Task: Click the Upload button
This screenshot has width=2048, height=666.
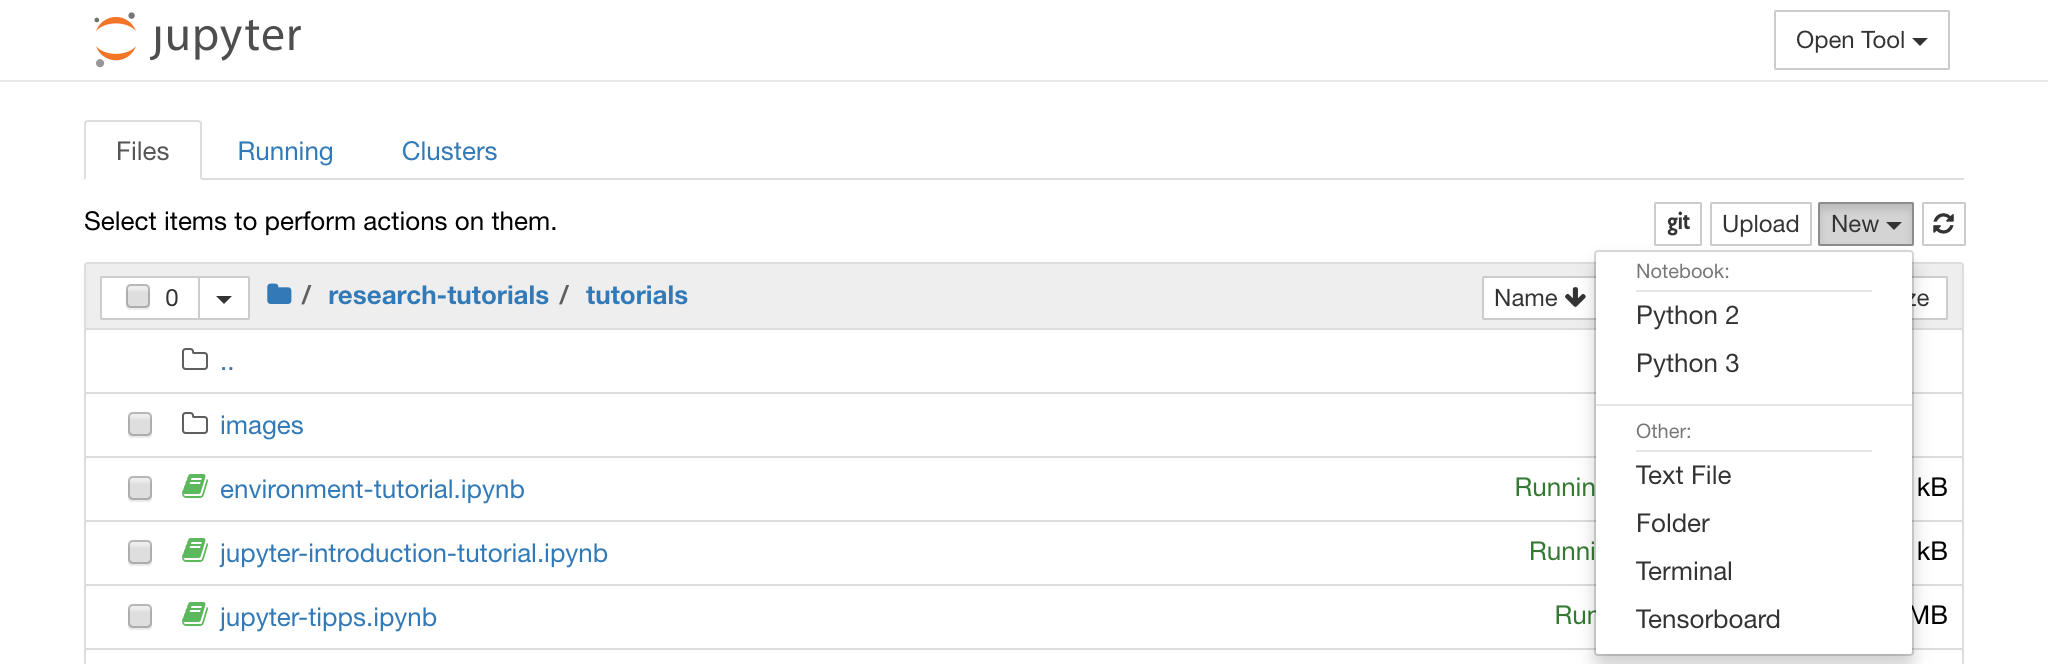Action: click(x=1760, y=224)
